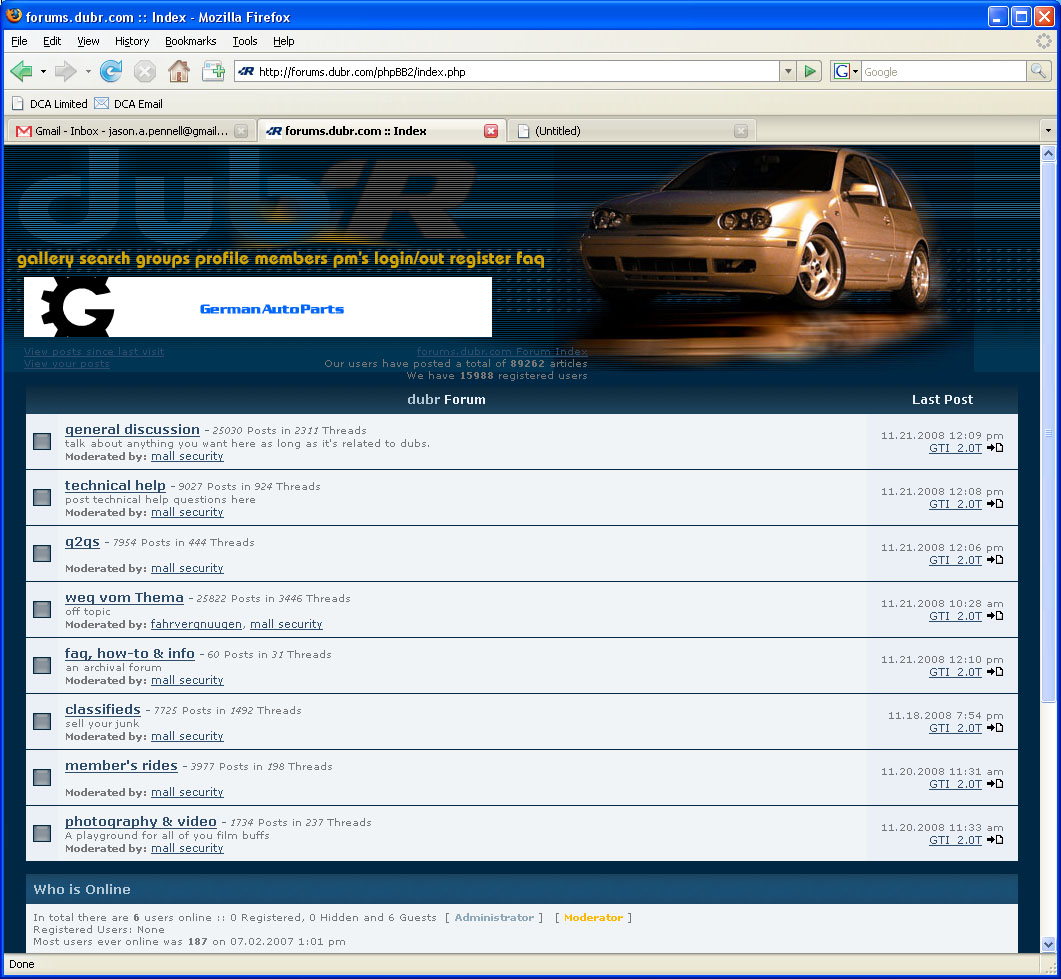Click the gallery link in banner navigation
Screen dimensions: 1061x979
(45, 258)
